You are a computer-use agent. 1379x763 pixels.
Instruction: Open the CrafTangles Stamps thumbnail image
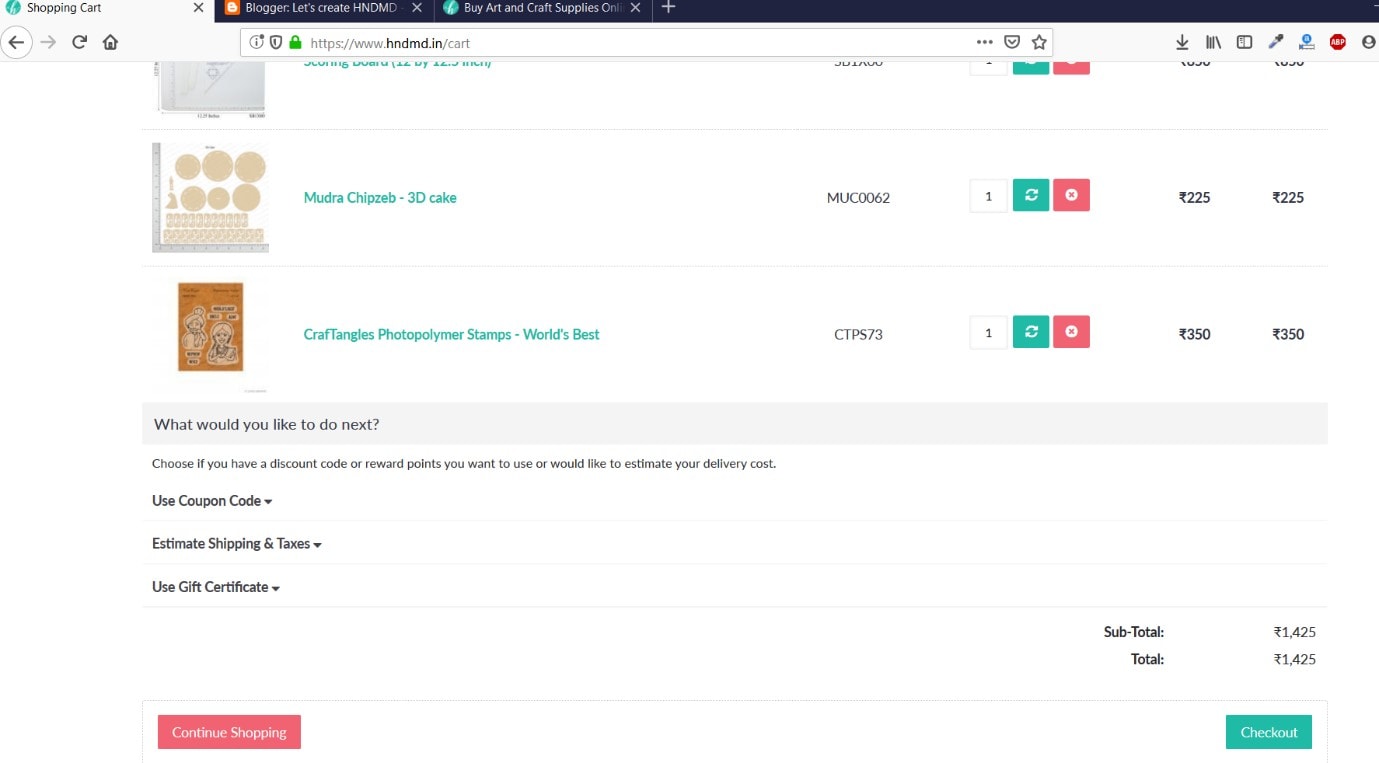(211, 334)
